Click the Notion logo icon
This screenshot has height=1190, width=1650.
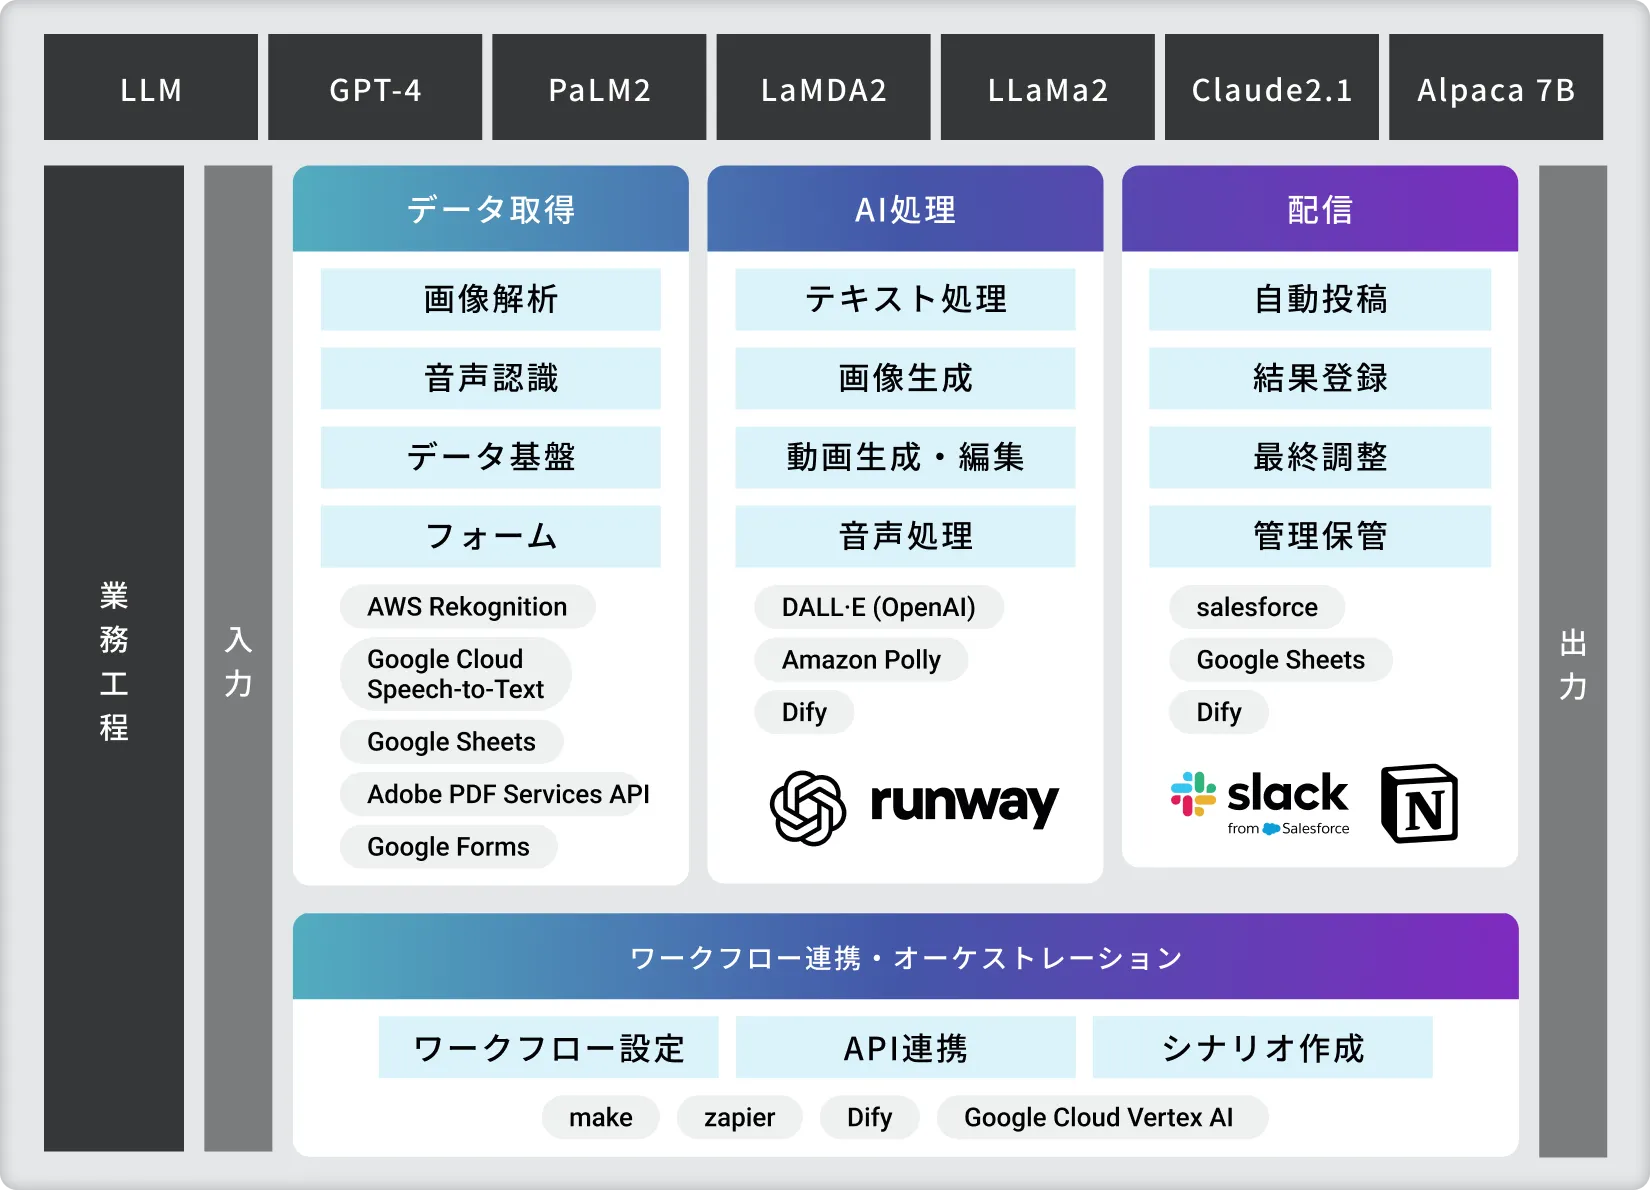(x=1419, y=804)
